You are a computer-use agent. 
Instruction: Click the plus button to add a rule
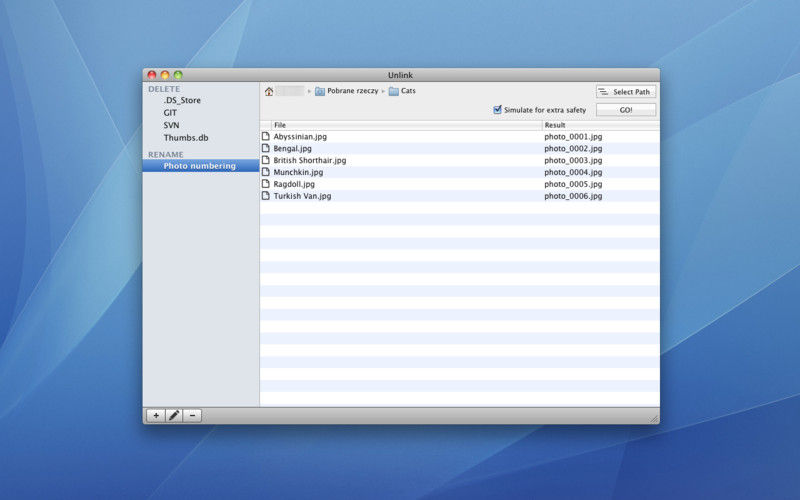[156, 416]
